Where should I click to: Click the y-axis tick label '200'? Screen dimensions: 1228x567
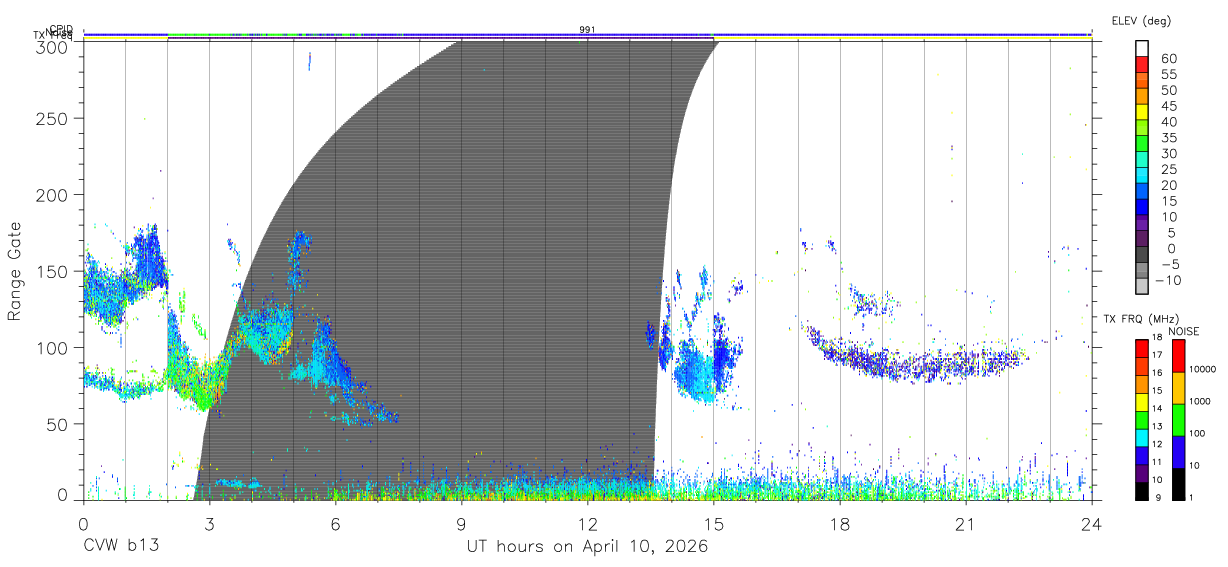coord(52,195)
